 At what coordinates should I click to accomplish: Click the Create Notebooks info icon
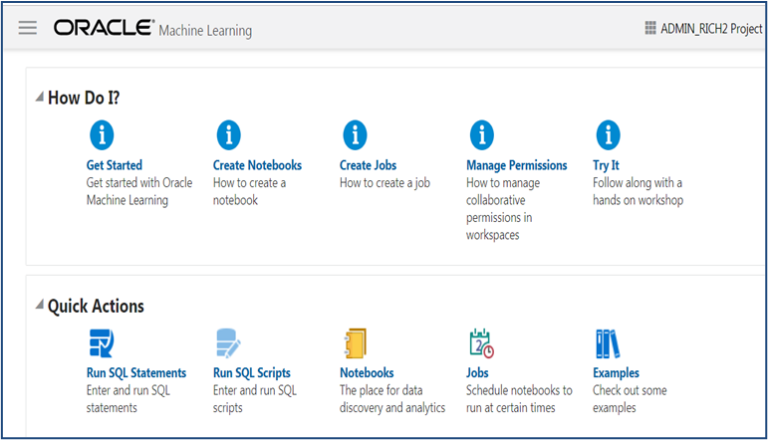coord(229,134)
